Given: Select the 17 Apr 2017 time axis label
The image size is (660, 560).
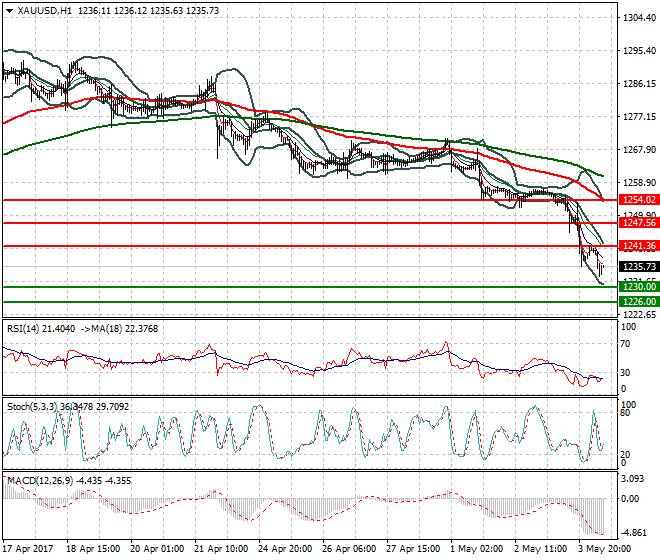Looking at the screenshot, I should pos(28,549).
